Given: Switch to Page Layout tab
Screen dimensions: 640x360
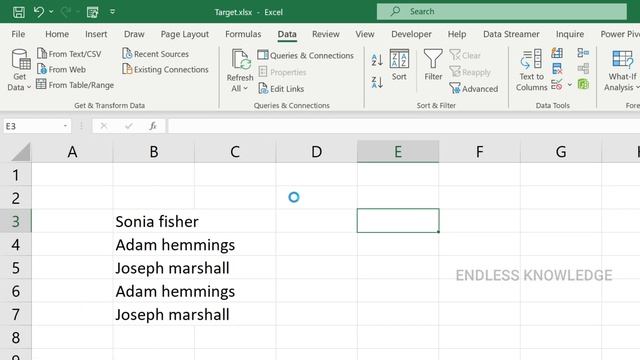Looking at the screenshot, I should pos(184,34).
